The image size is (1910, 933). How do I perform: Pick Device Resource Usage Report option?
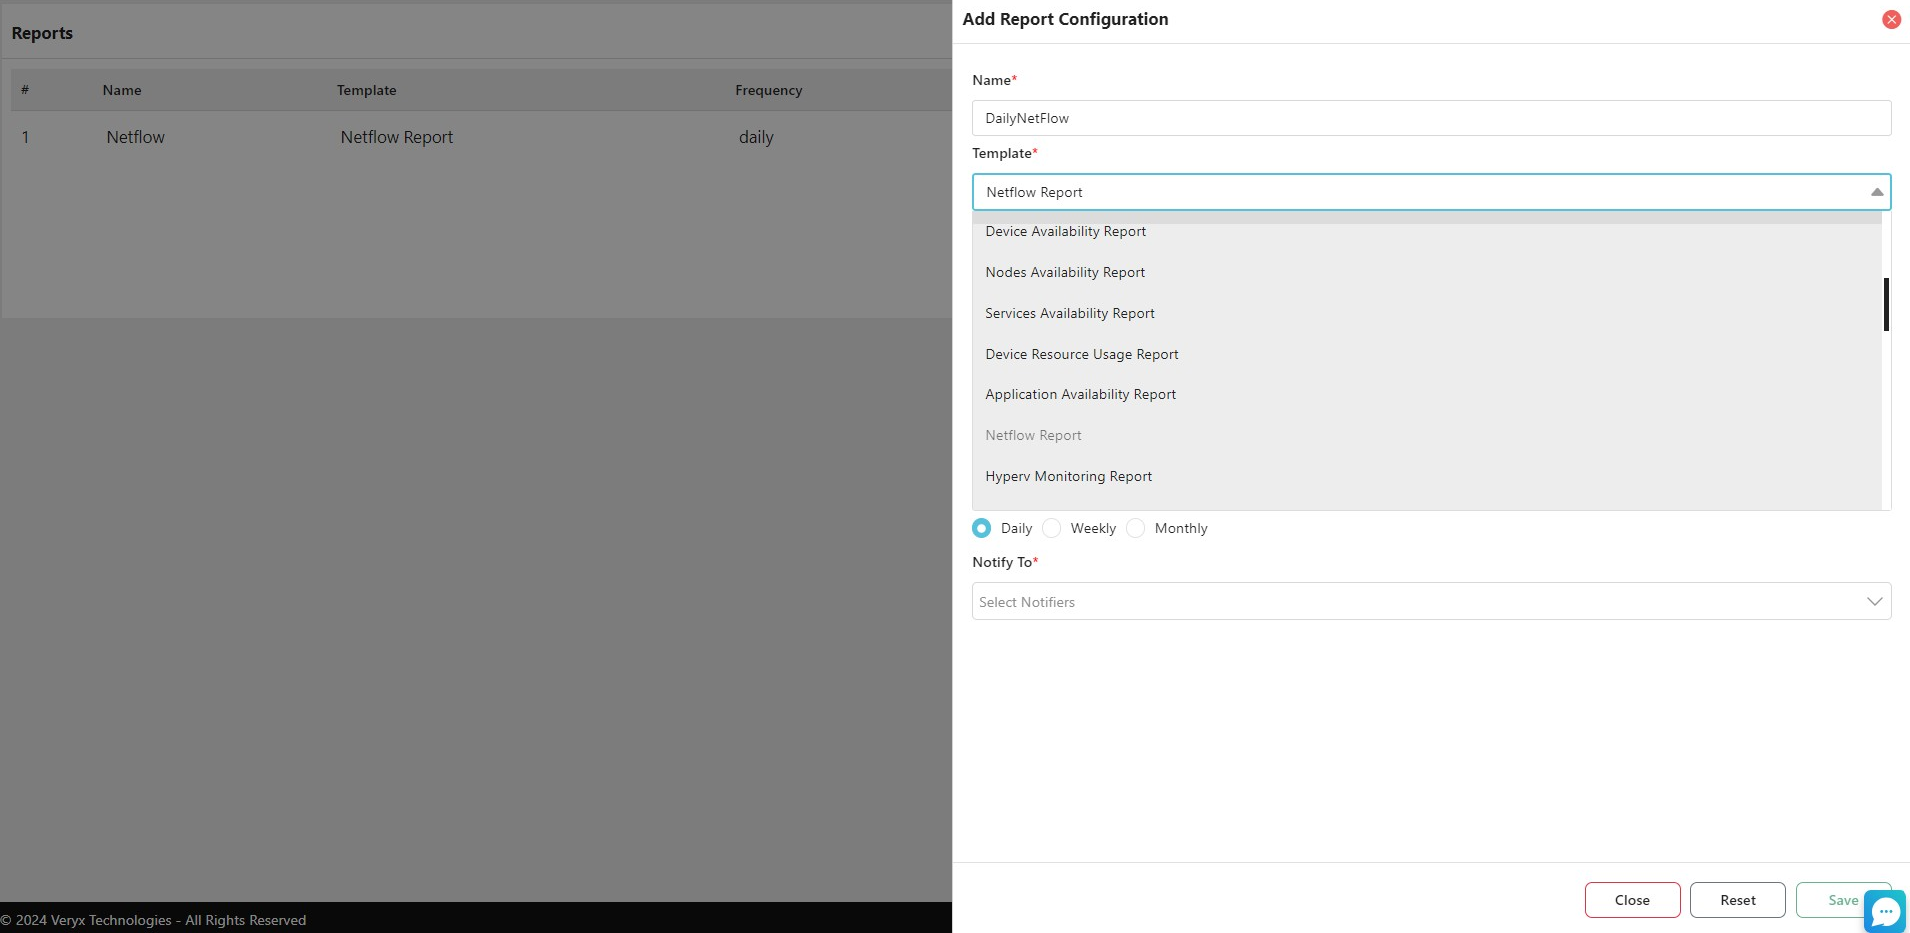tap(1081, 354)
